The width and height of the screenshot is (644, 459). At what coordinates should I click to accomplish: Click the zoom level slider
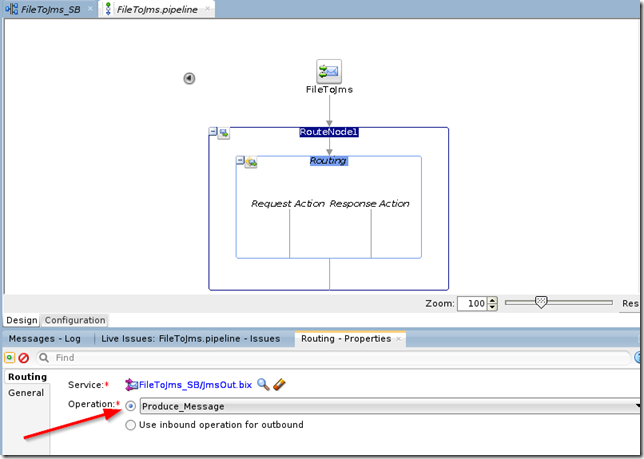[x=541, y=302]
